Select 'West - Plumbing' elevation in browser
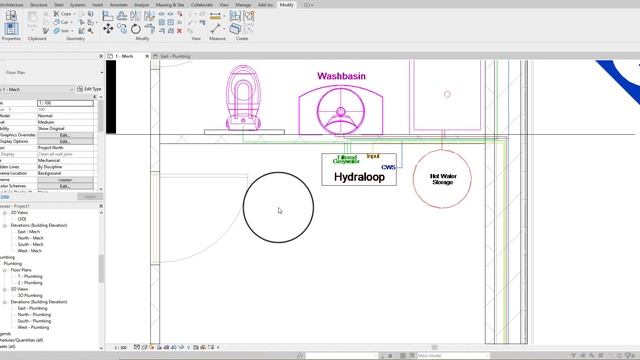Viewport: 640px width, 360px height. (x=33, y=327)
